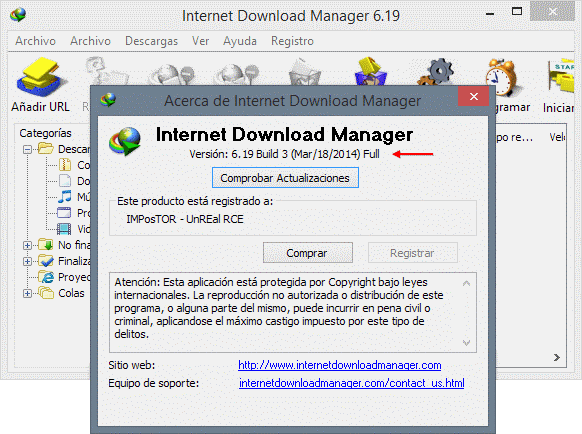Minimize the Internet Download Manager main window

click(490, 14)
